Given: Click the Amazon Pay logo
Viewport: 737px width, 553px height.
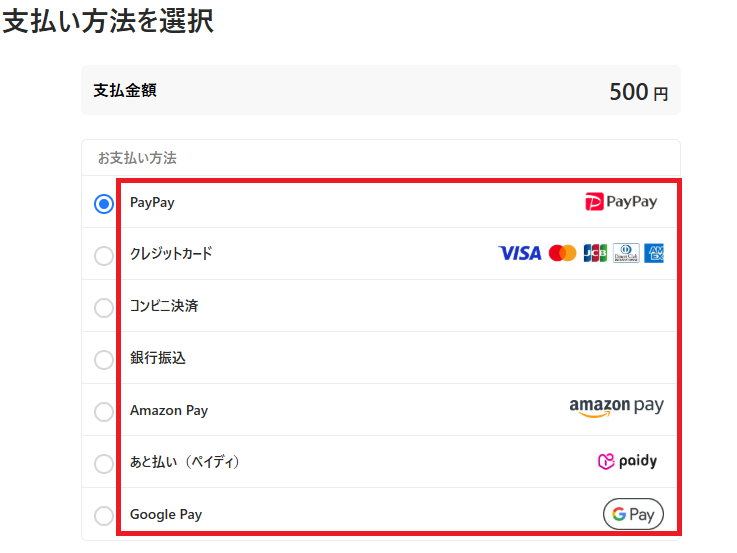Looking at the screenshot, I should (616, 407).
